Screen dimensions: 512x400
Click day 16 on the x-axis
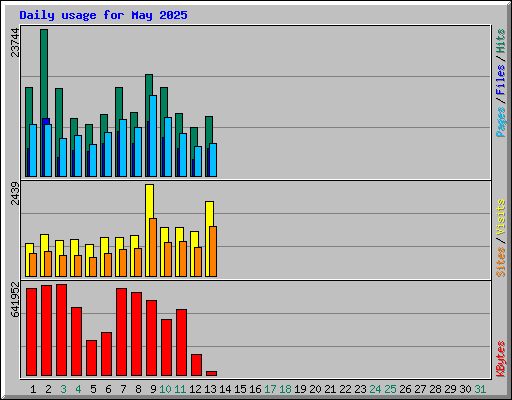255,389
